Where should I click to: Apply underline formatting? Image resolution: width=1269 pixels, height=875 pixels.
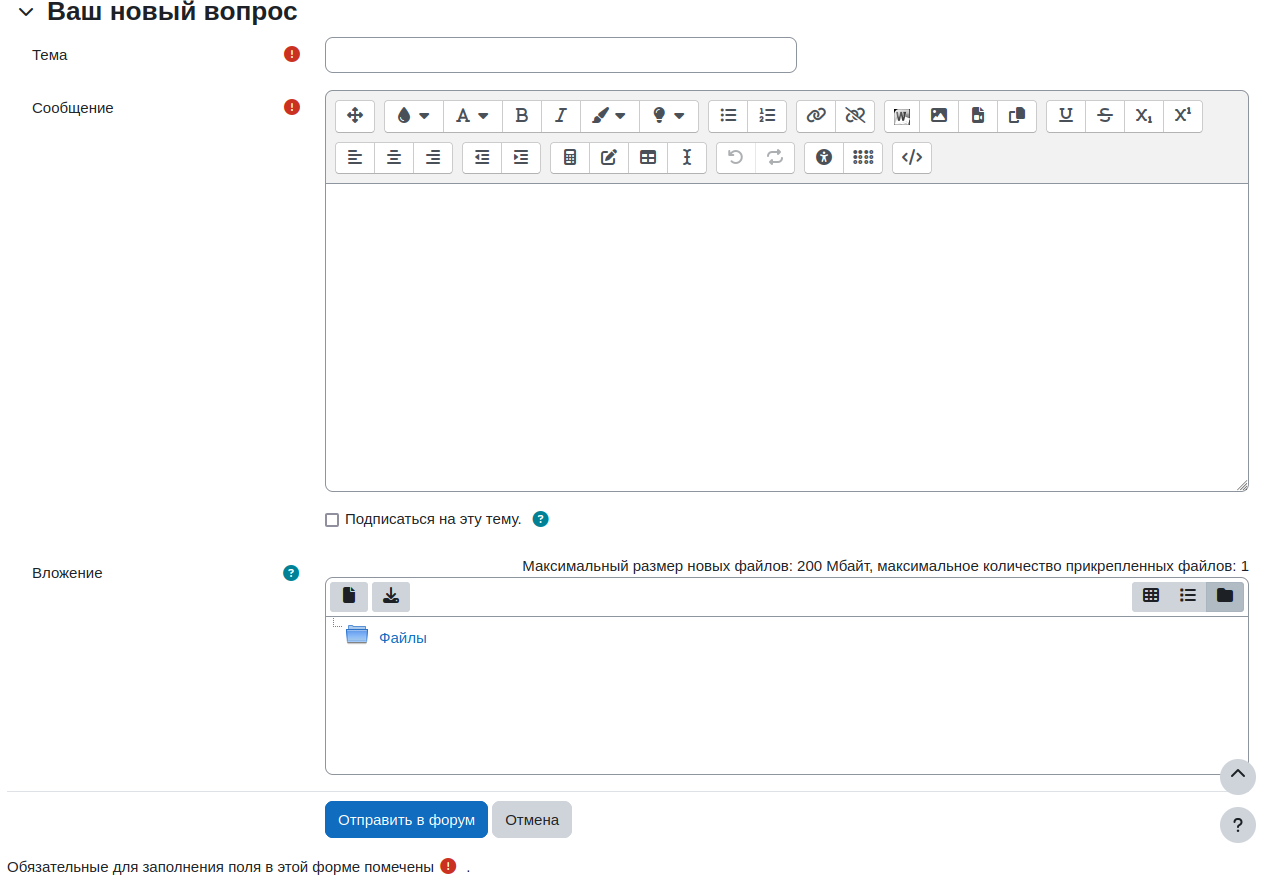click(x=1066, y=116)
